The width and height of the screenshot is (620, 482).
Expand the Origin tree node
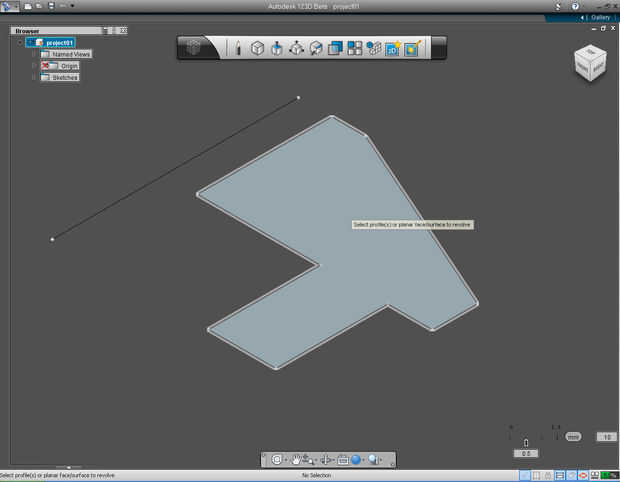coord(34,66)
